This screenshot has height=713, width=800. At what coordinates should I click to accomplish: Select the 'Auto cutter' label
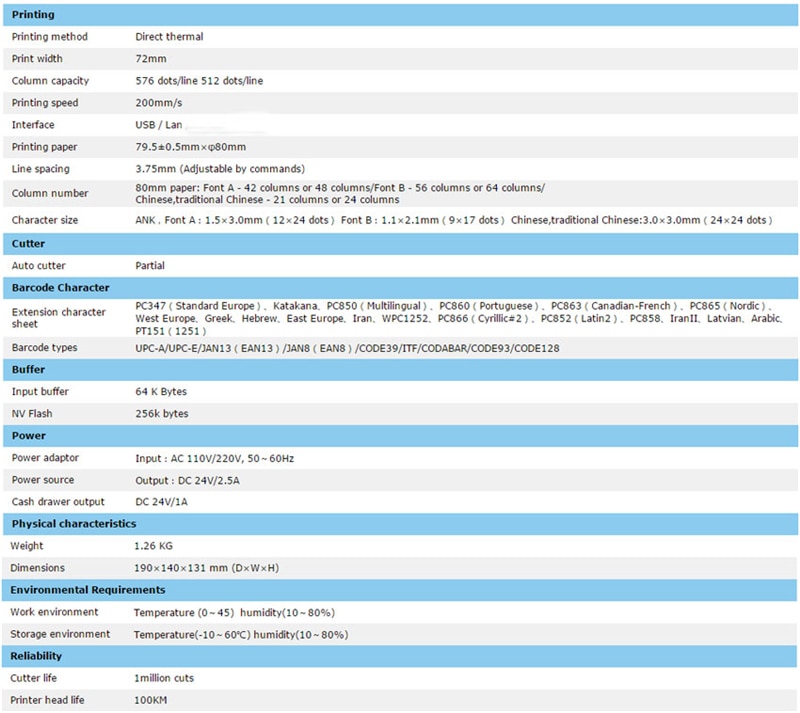click(38, 265)
